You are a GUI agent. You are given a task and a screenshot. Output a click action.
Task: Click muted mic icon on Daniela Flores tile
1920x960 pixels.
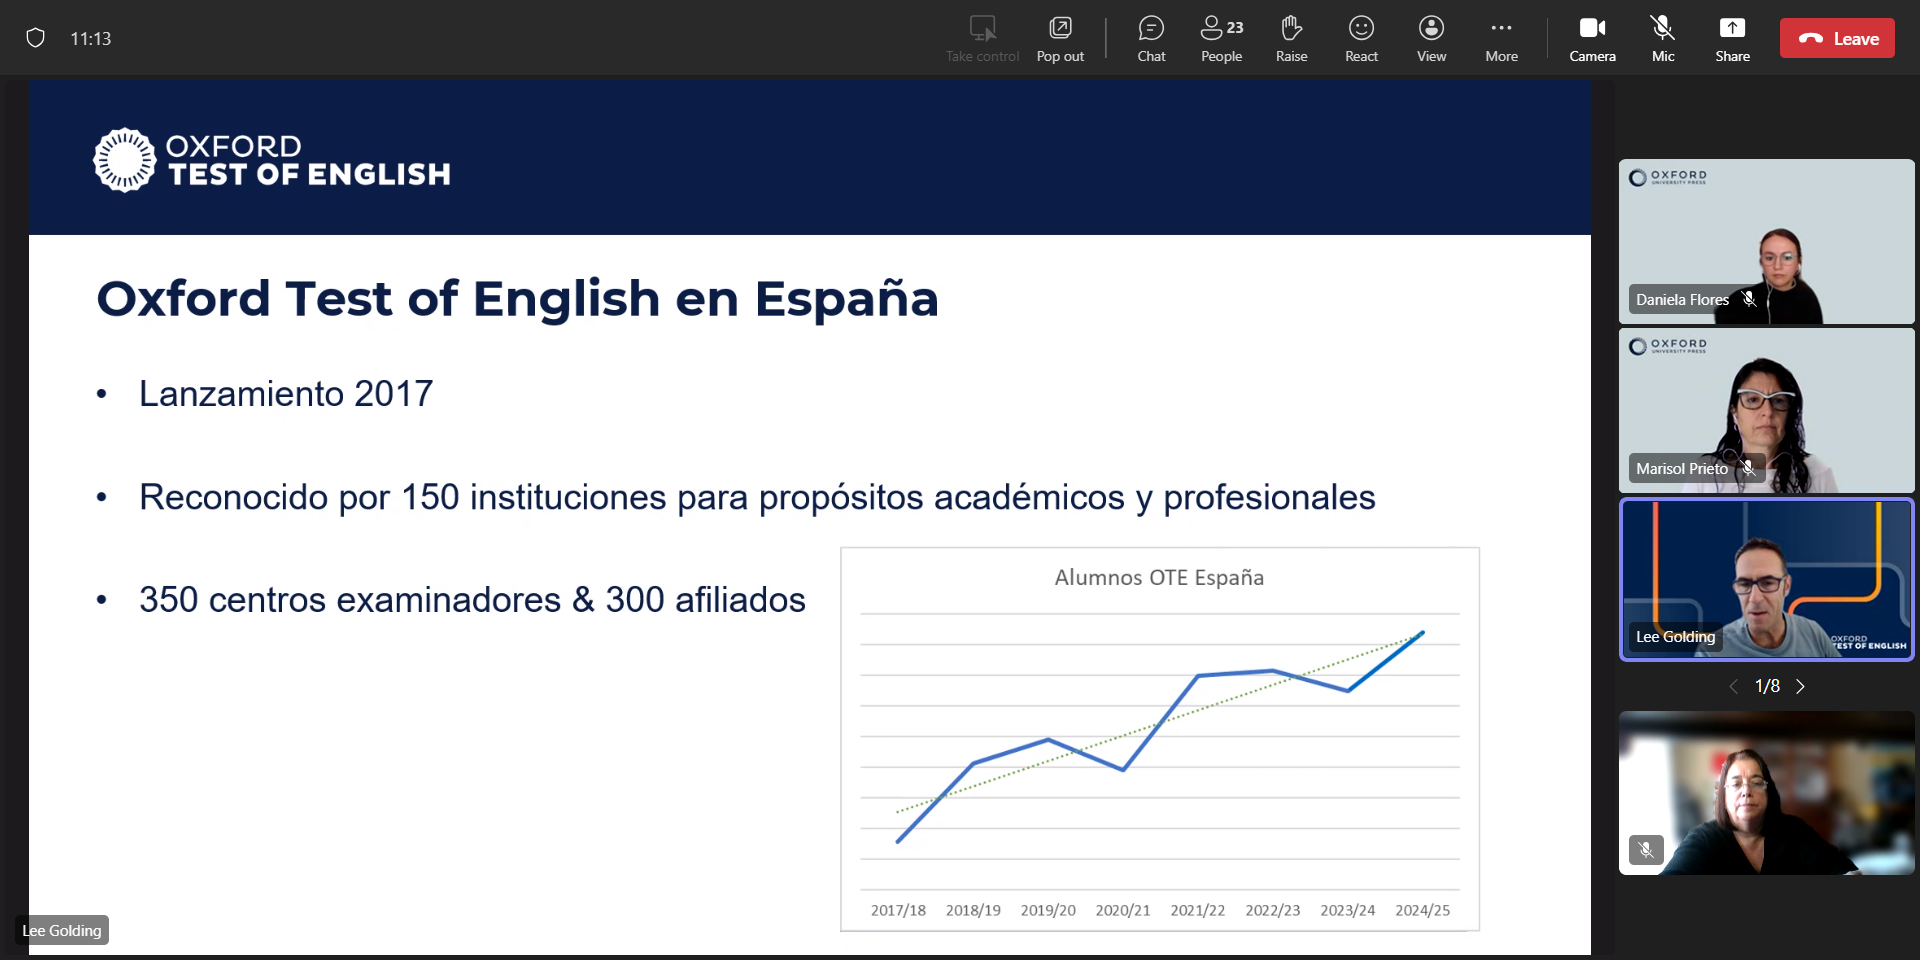pos(1749,299)
